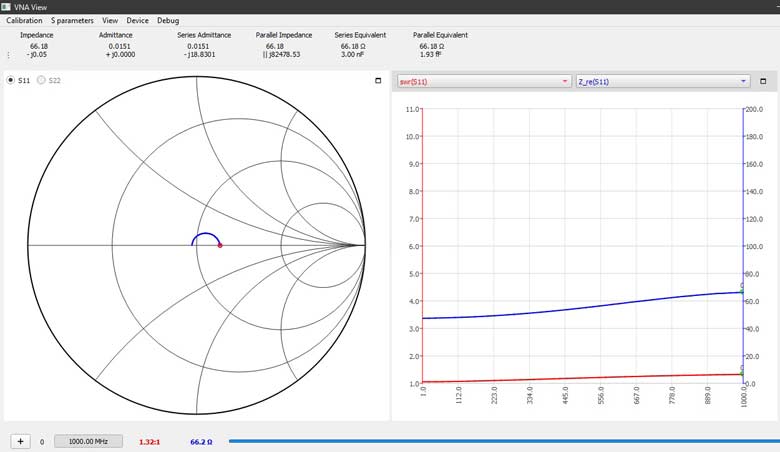Image resolution: width=780 pixels, height=452 pixels.
Task: Open the Device menu
Action: click(x=137, y=20)
